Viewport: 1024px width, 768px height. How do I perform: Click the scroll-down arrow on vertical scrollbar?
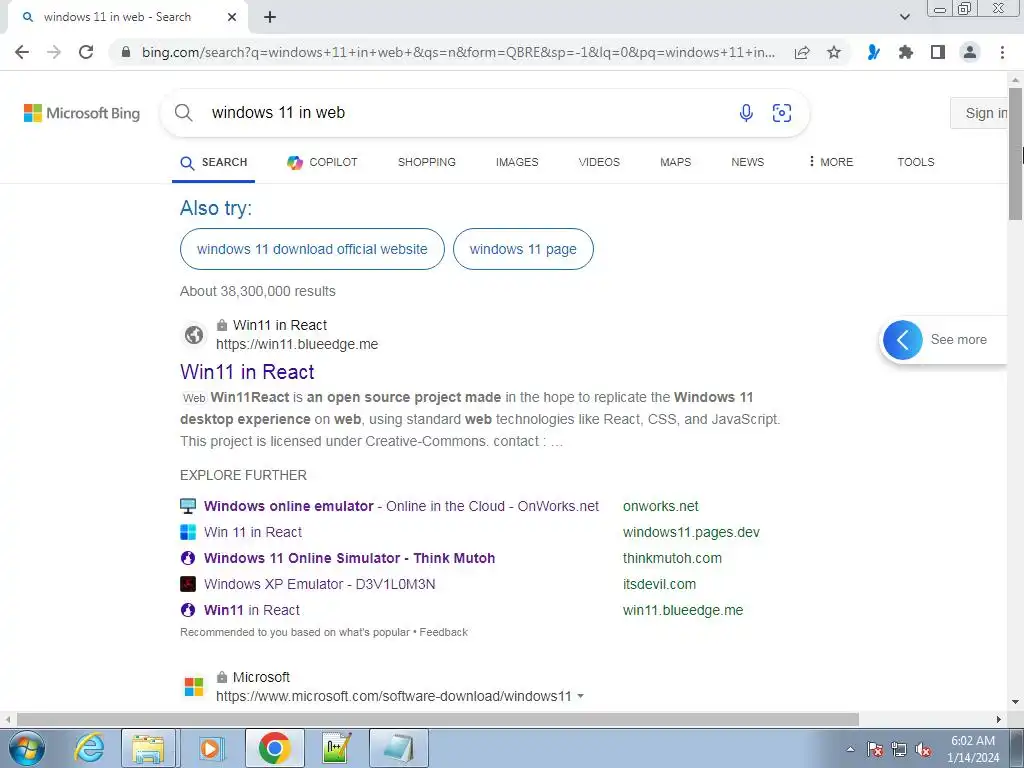click(x=1016, y=703)
